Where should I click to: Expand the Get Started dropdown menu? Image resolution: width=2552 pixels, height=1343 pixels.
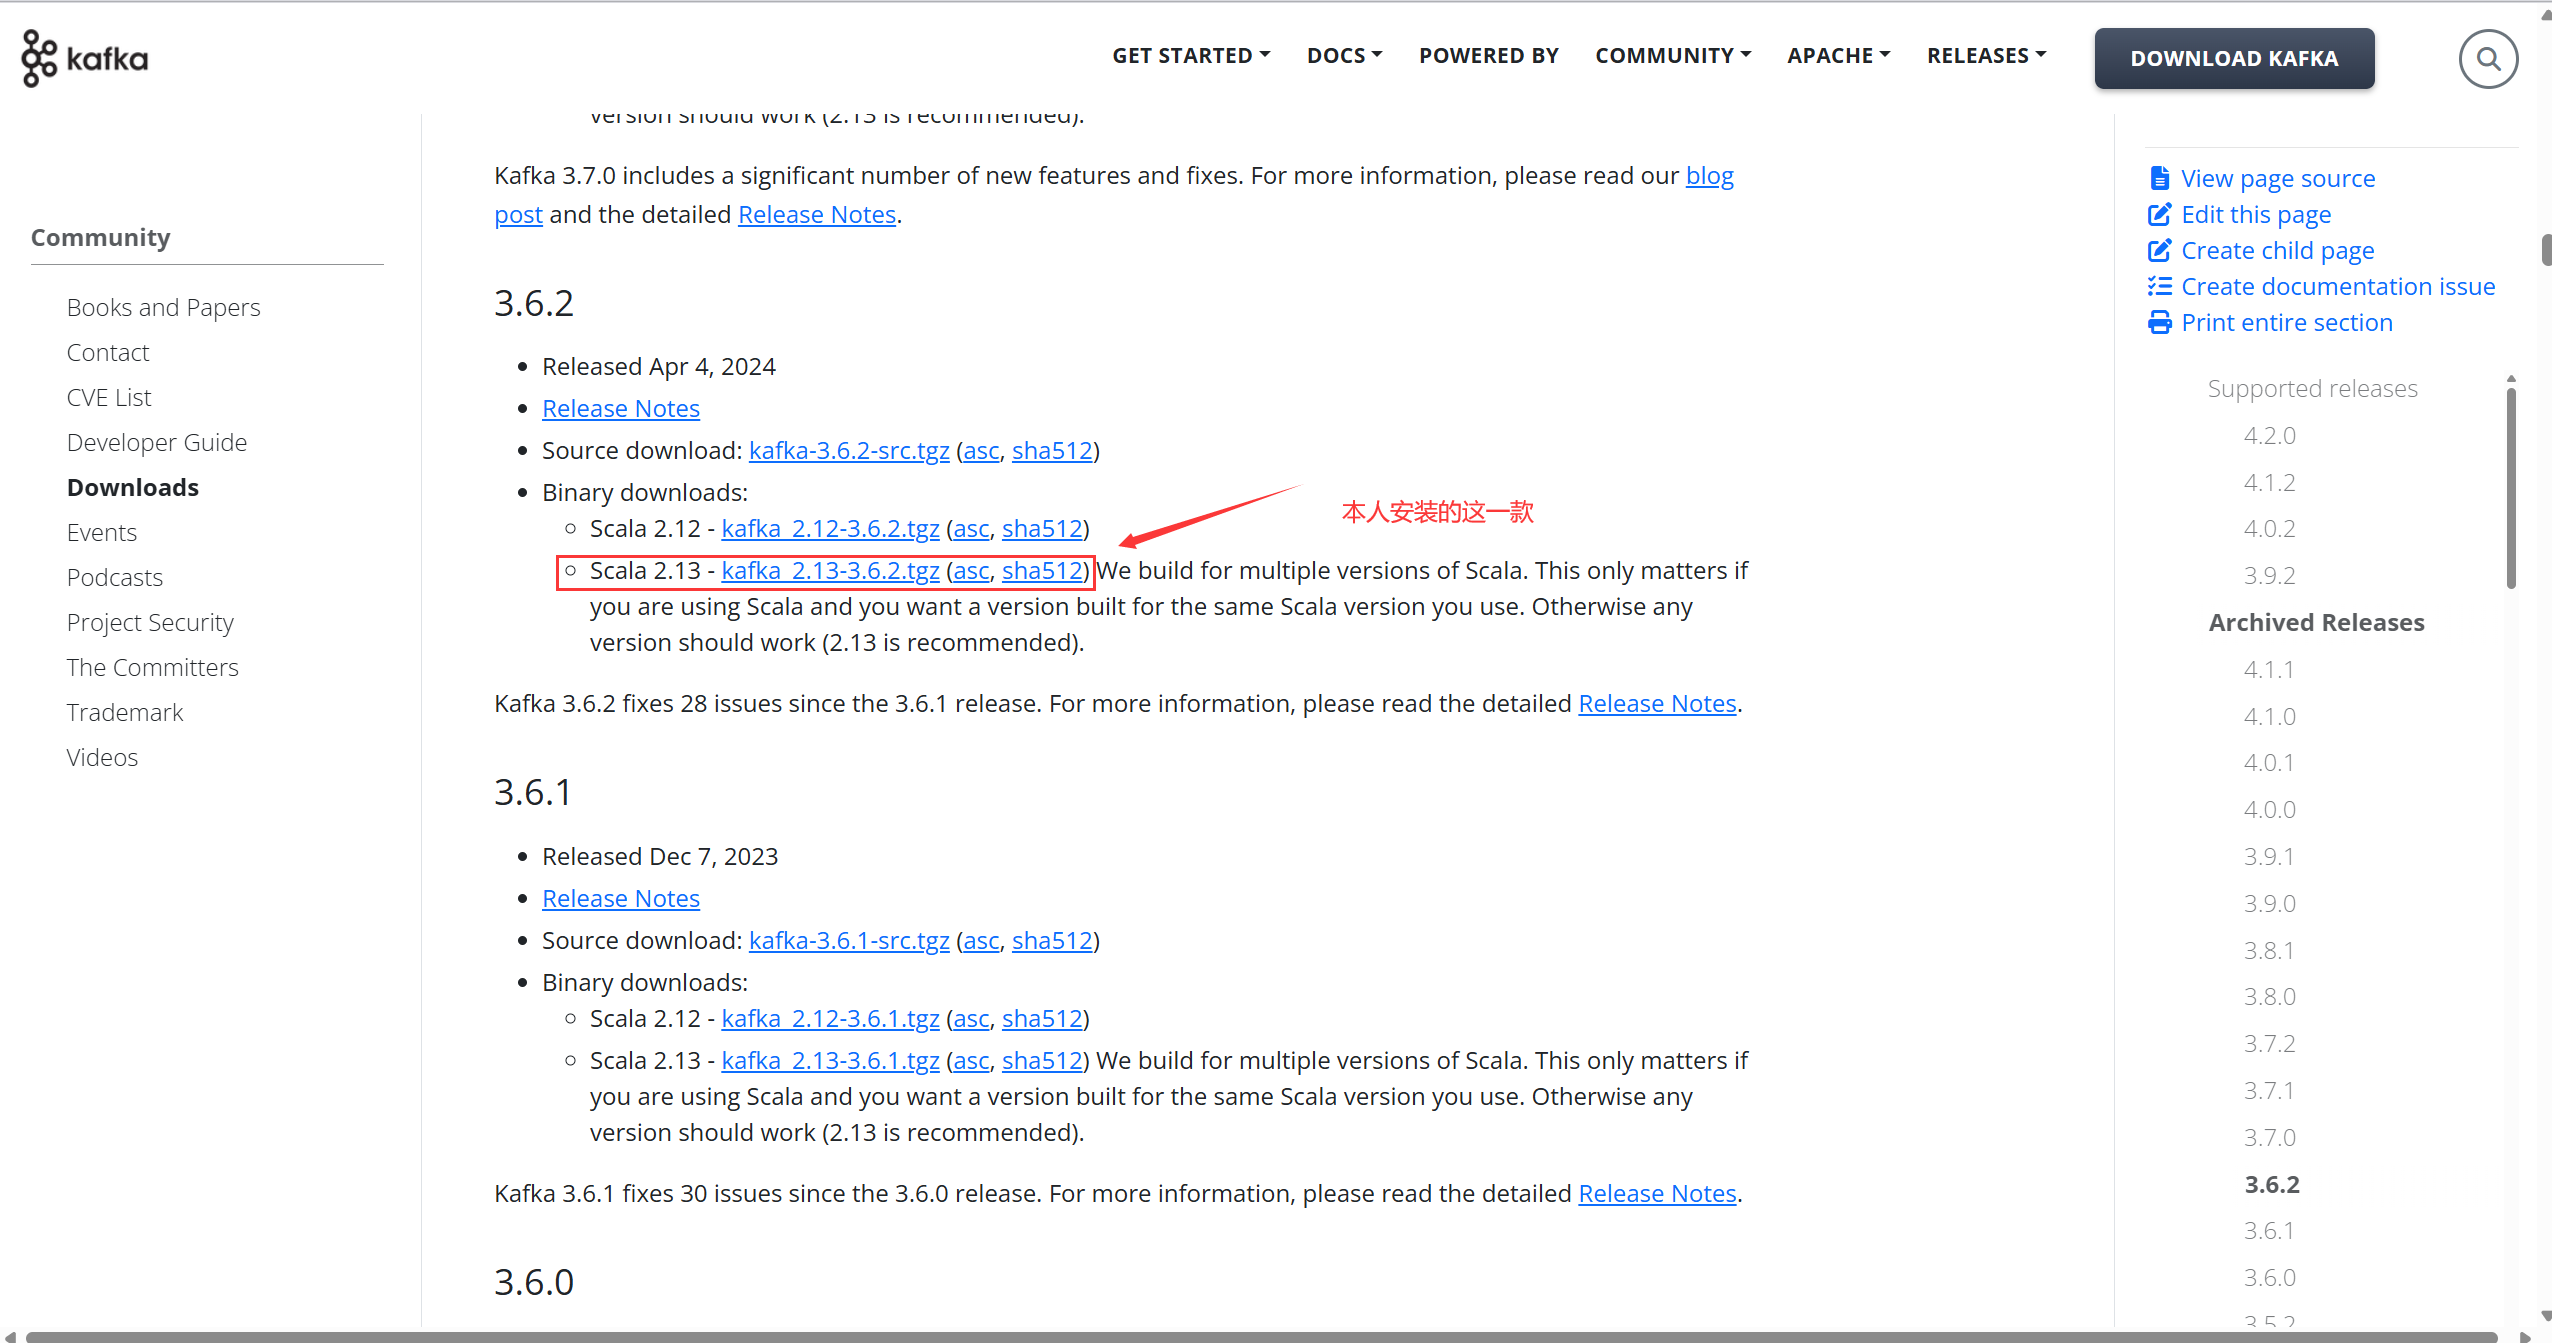pyautogui.click(x=1190, y=56)
